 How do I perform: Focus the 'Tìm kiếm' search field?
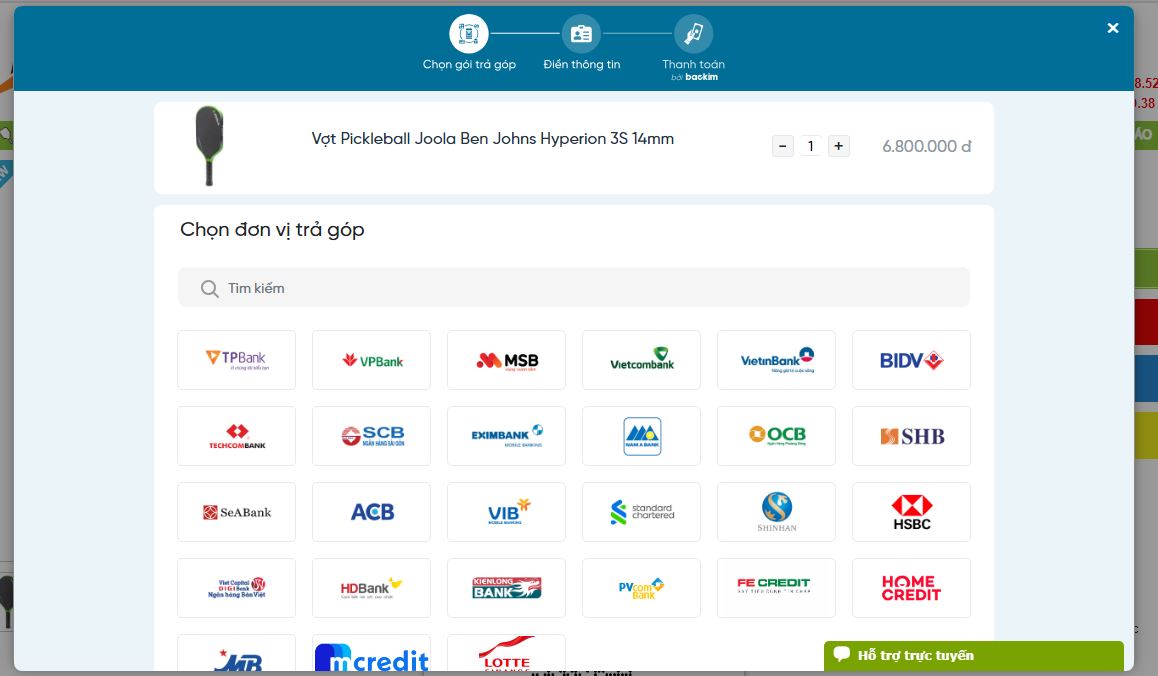[x=574, y=287]
